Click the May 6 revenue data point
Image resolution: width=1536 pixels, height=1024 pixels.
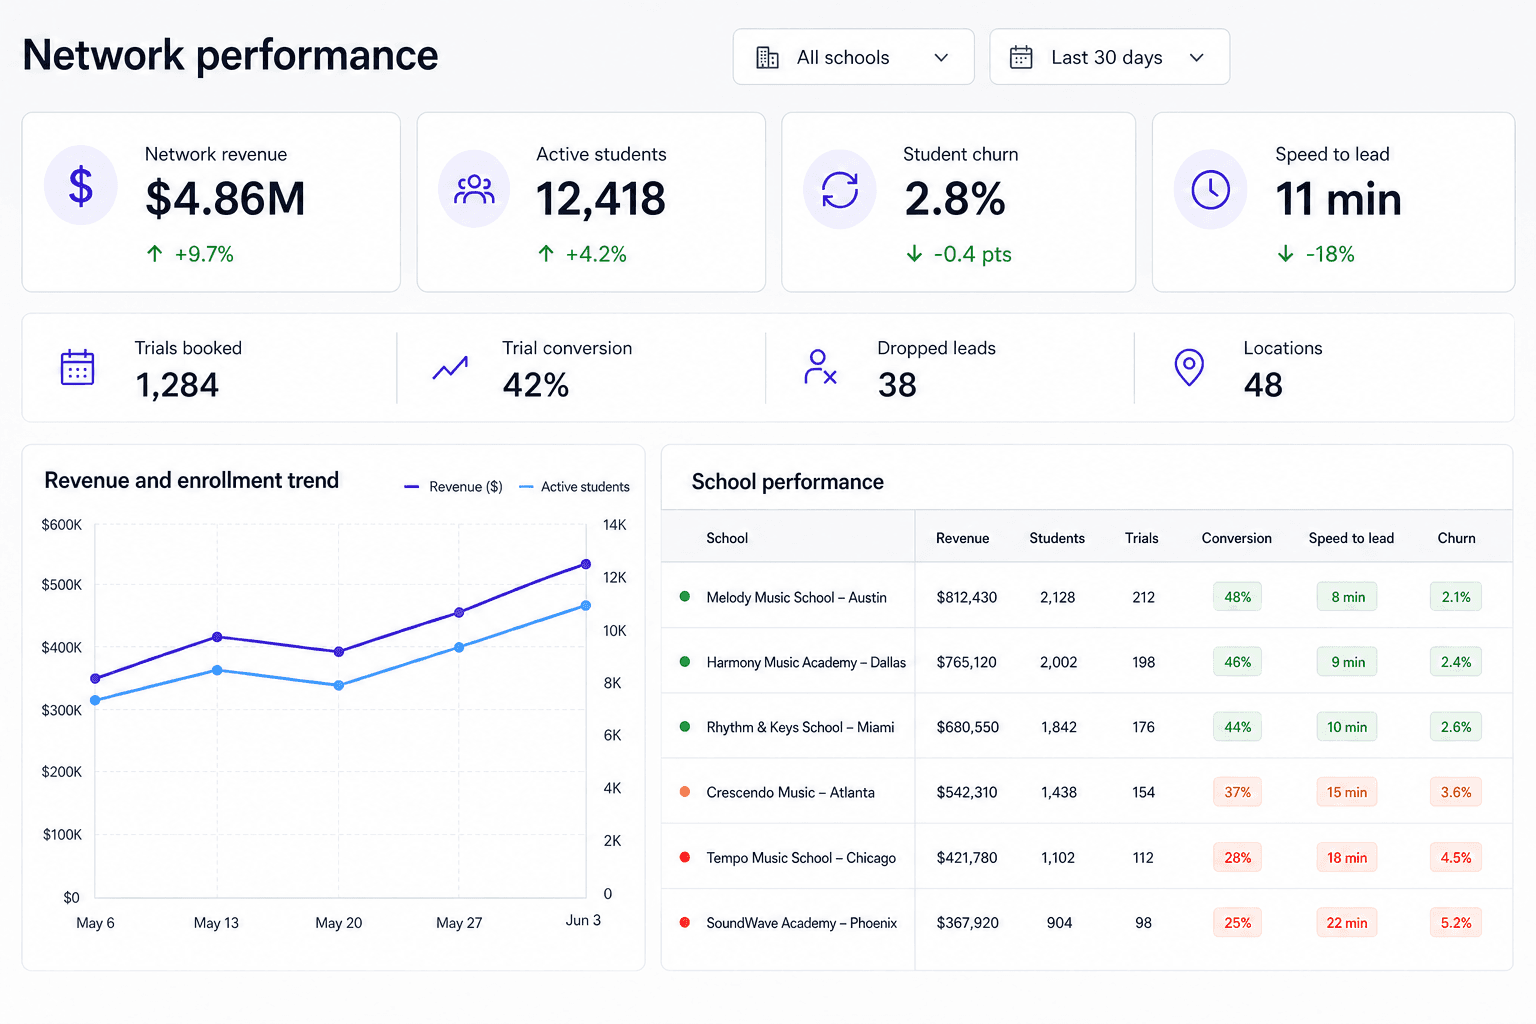coord(95,678)
